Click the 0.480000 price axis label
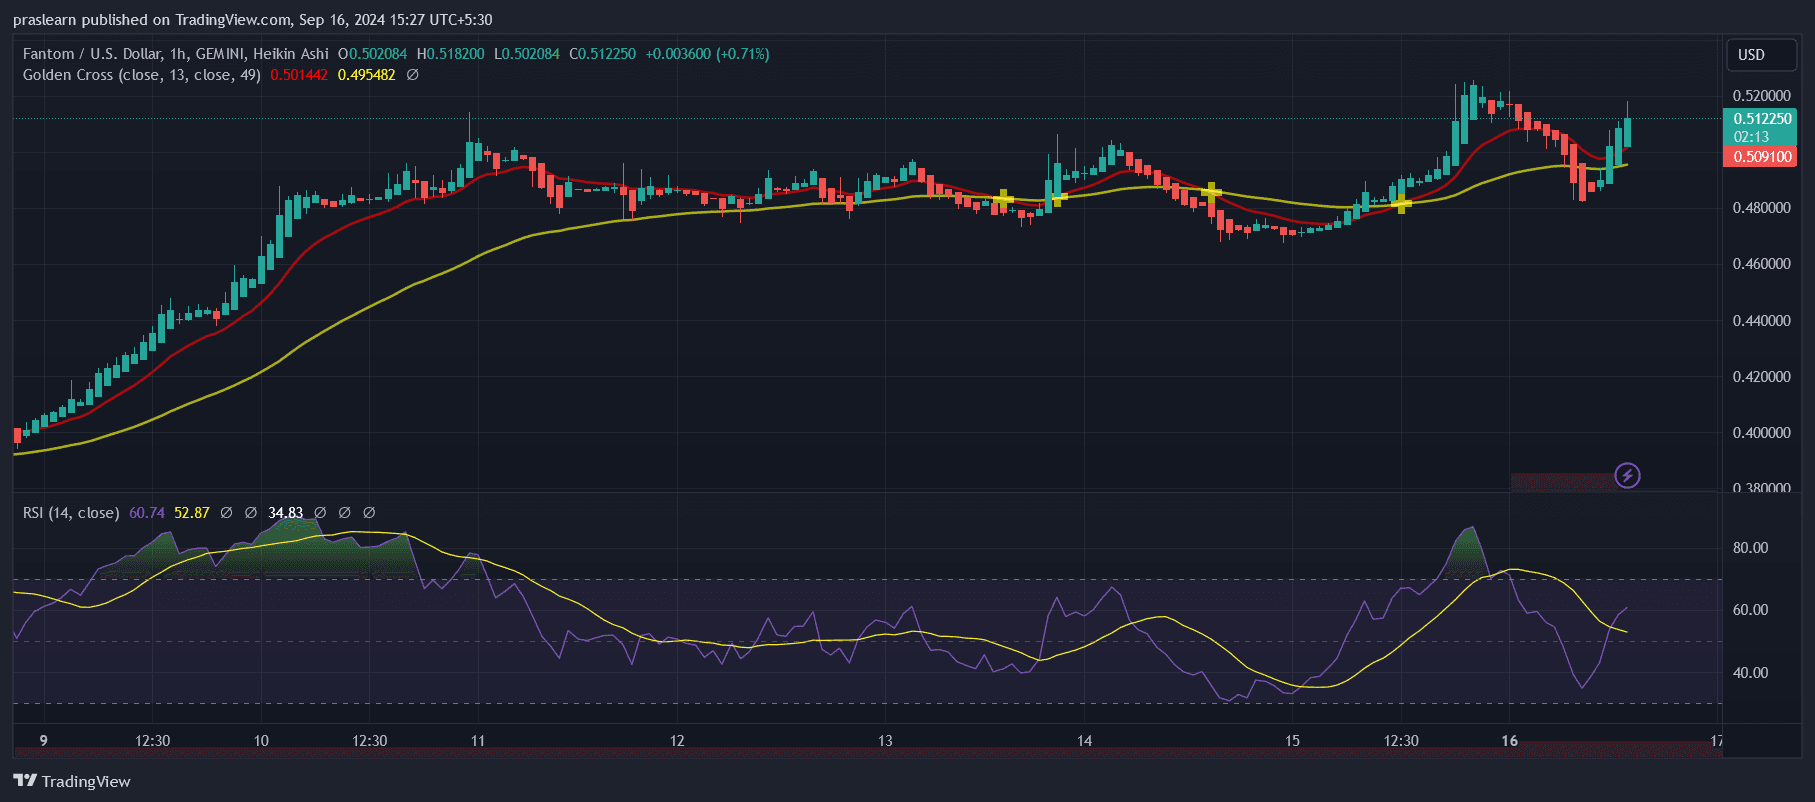This screenshot has width=1815, height=802. tap(1761, 208)
